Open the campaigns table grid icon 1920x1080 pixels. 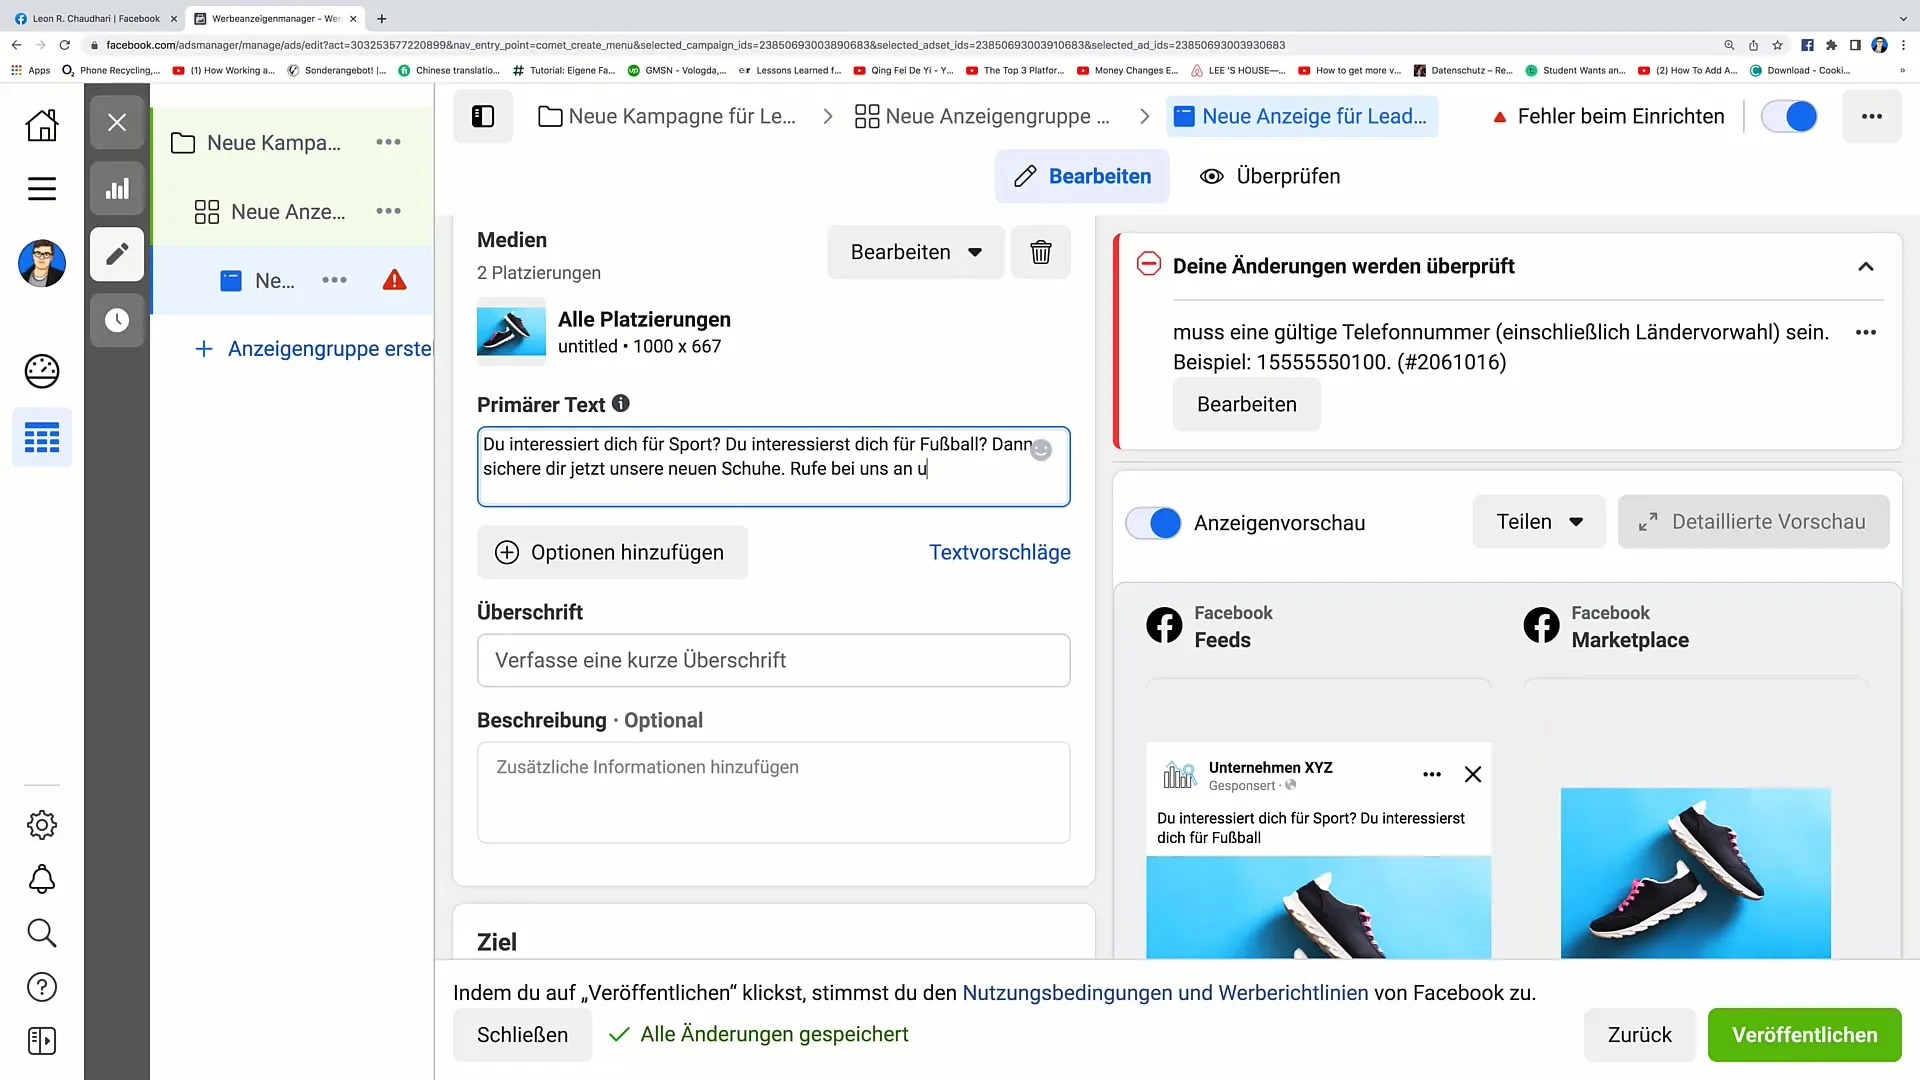coord(41,438)
